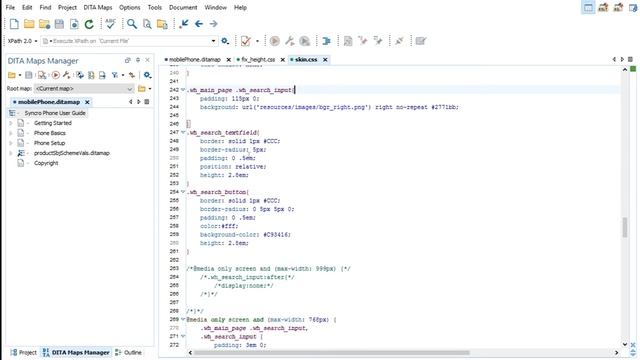Viewport: 640px width, 360px height.
Task: Open XPath settings gear icon
Action: click(x=225, y=41)
